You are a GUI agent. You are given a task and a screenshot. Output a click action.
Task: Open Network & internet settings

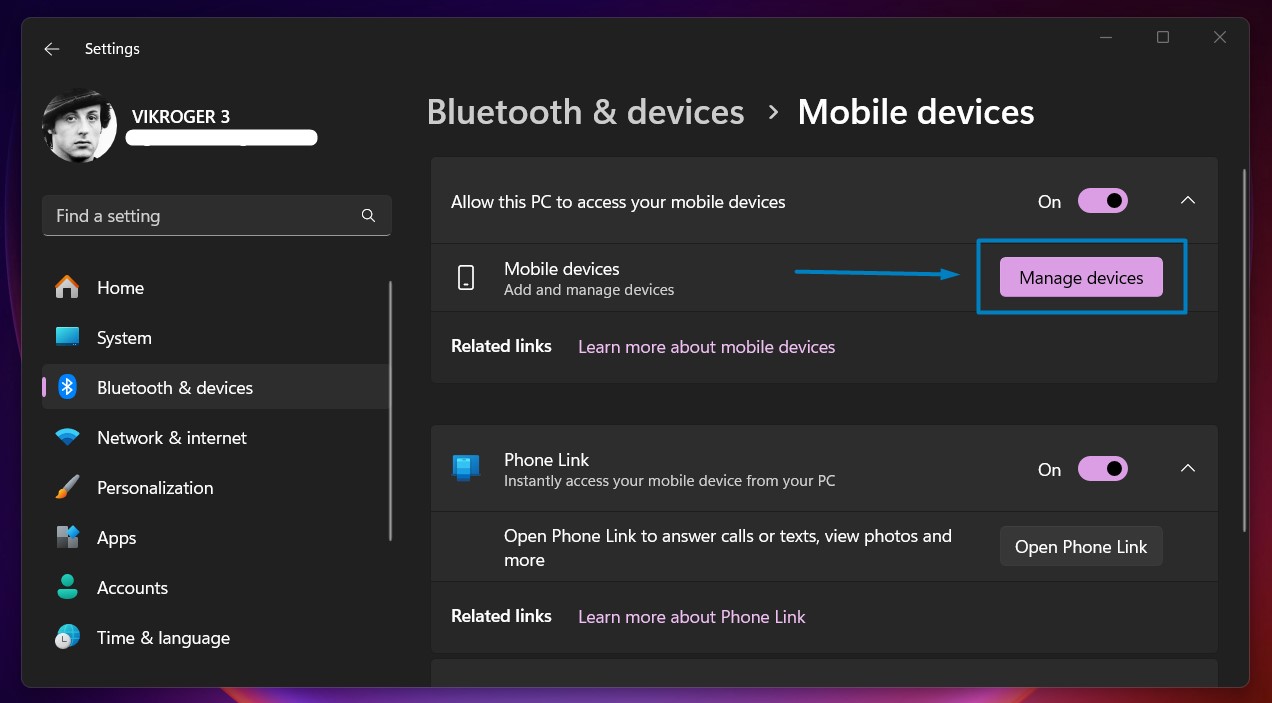(215, 438)
